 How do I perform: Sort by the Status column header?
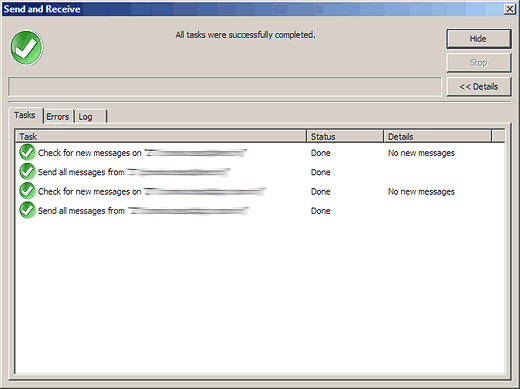pos(345,136)
